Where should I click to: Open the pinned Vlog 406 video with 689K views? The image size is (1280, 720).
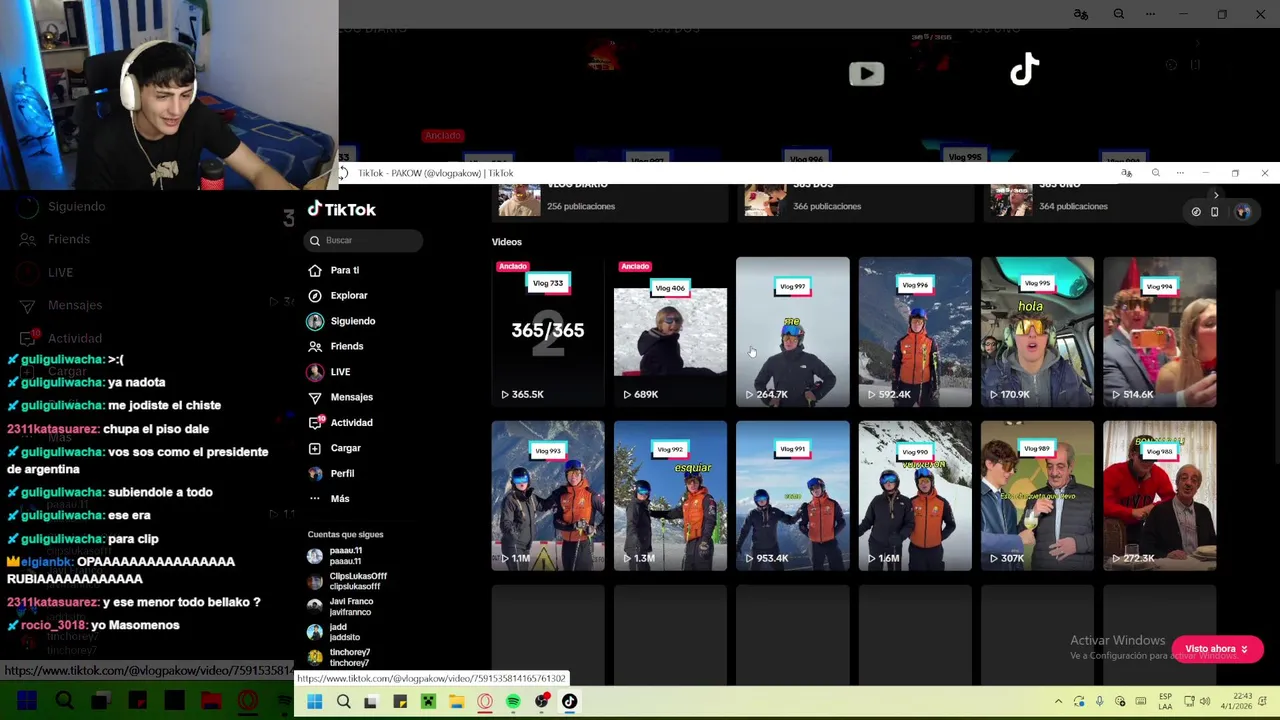coord(670,332)
